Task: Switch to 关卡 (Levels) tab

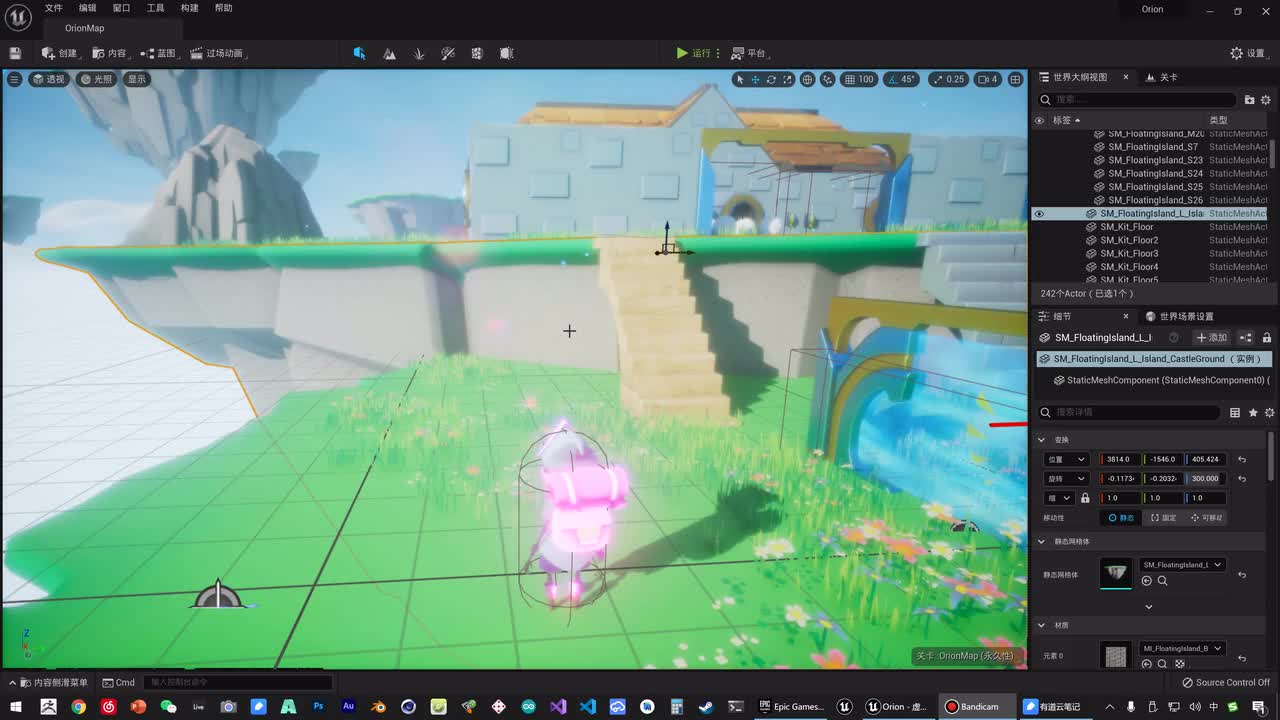Action: click(1162, 77)
